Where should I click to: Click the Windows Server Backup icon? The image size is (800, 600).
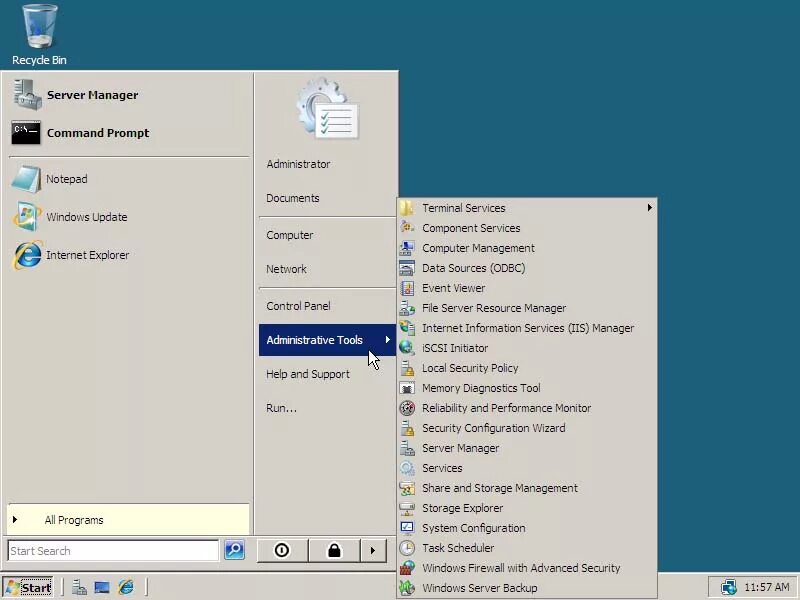(407, 588)
